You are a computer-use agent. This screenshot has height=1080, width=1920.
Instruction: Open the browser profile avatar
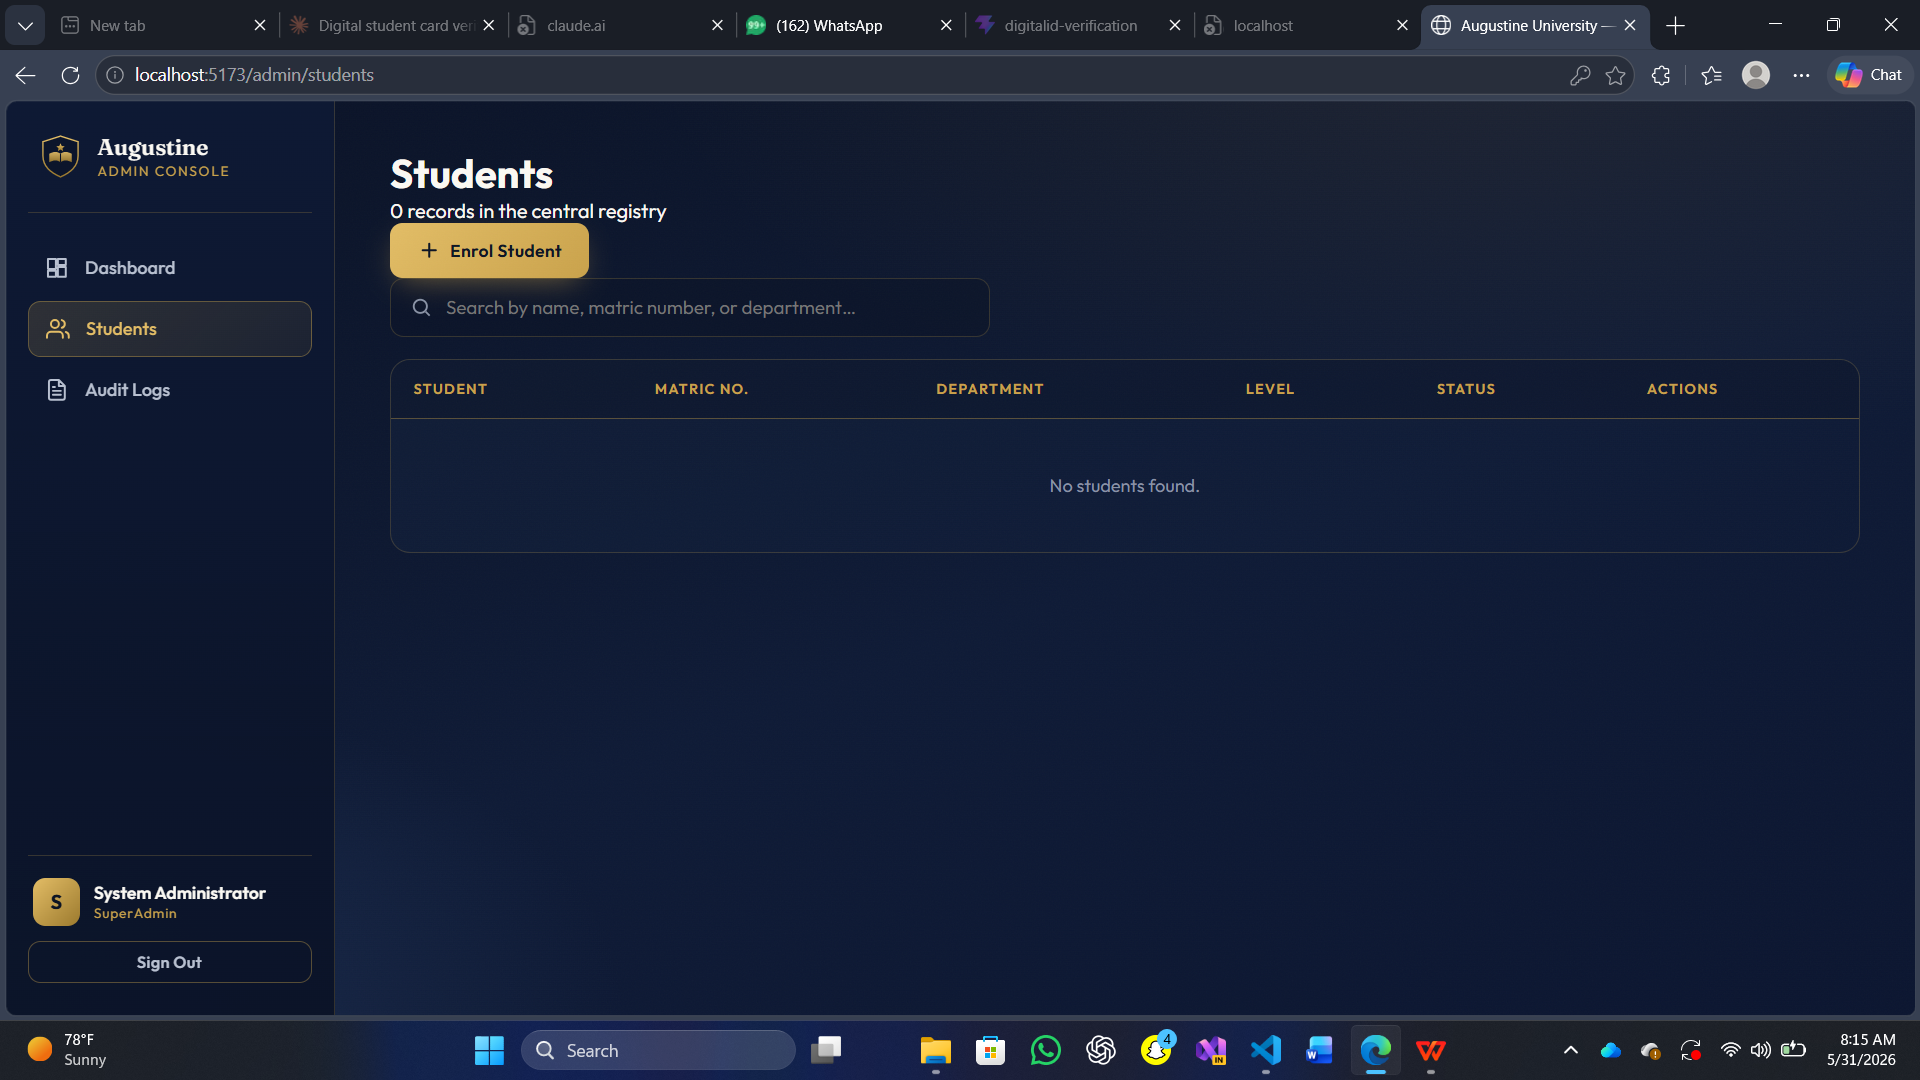coord(1756,75)
